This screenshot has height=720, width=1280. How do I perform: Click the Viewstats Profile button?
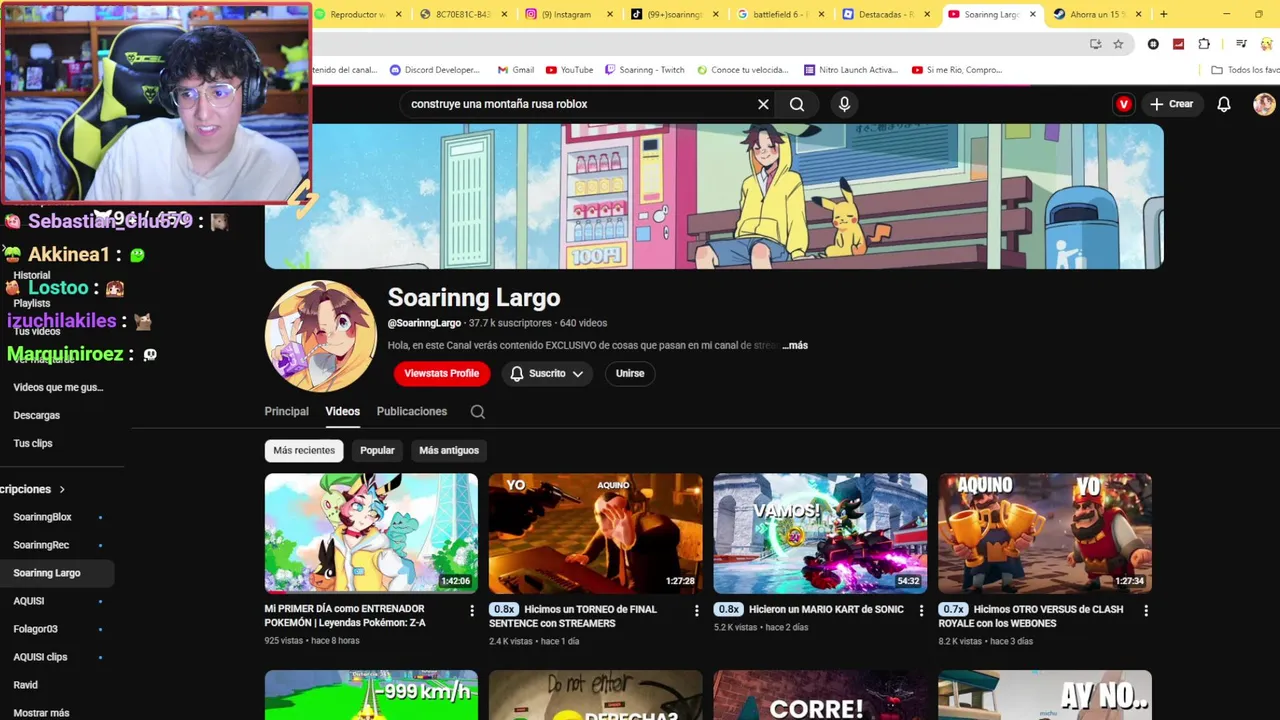[442, 373]
